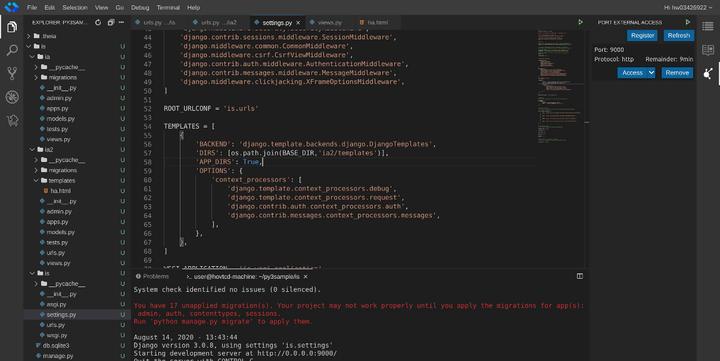This screenshot has width=720, height=361.
Task: Open the Terminal menu
Action: pyautogui.click(x=168, y=7)
